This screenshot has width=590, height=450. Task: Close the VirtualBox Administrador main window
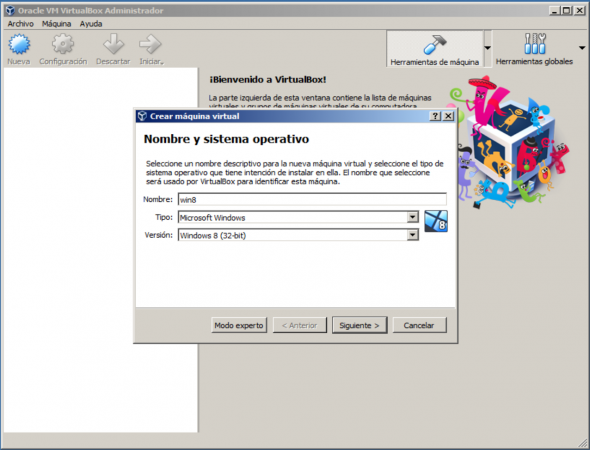pos(579,11)
